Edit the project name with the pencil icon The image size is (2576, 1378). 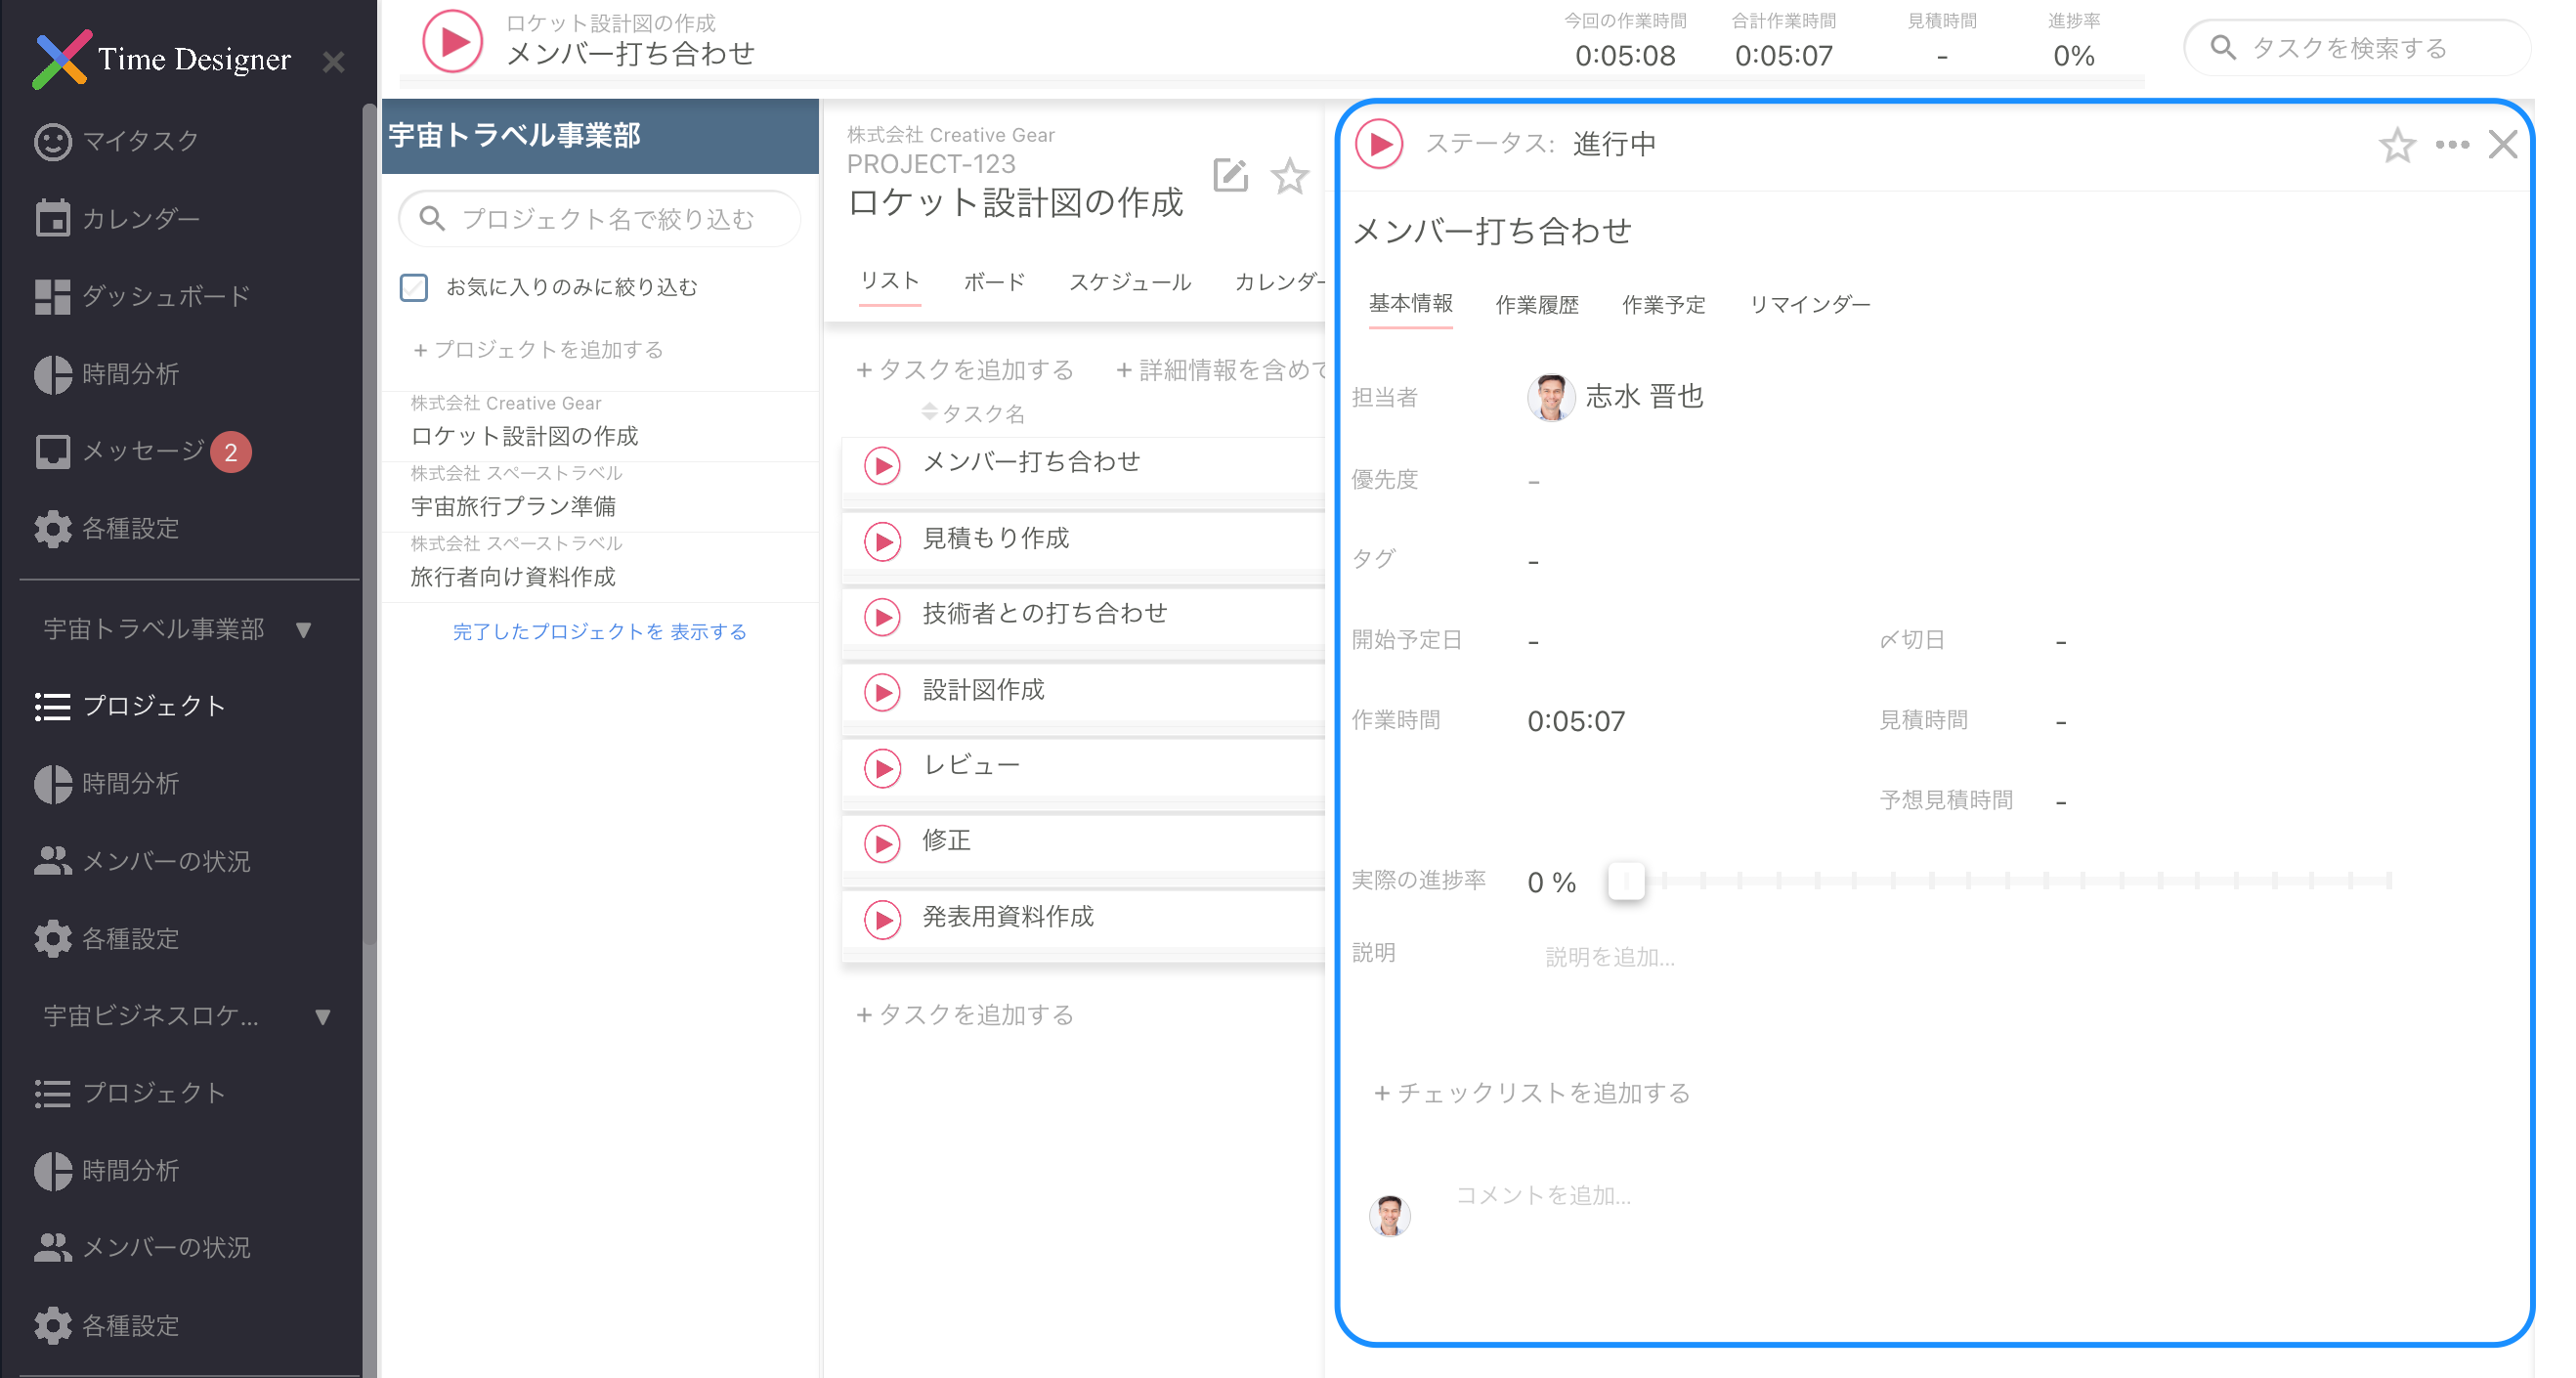point(1230,176)
